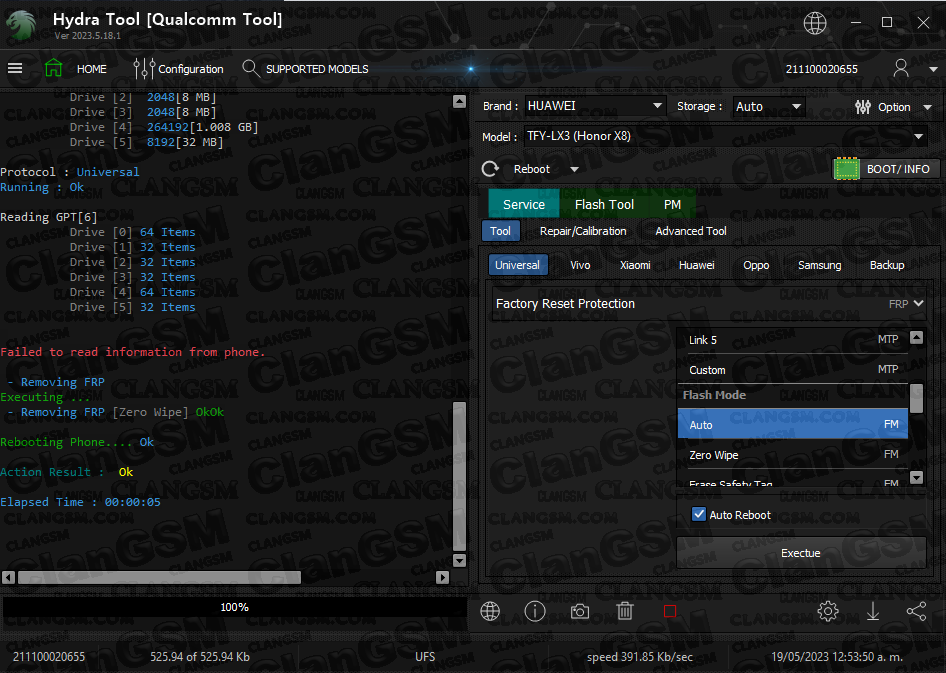This screenshot has width=946, height=673.
Task: Select the Zero Wipe FM list item
Action: [793, 455]
